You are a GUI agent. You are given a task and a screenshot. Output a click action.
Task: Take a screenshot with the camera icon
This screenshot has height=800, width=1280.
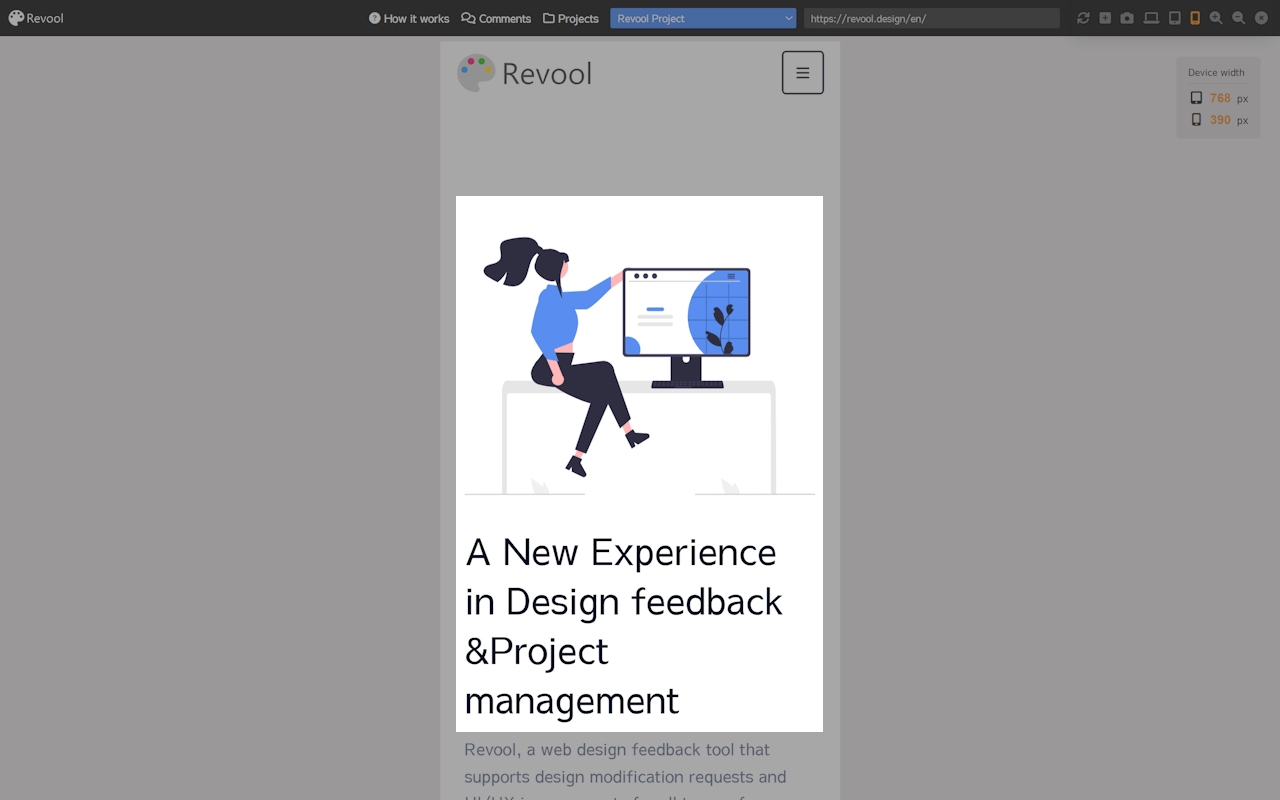[x=1127, y=18]
